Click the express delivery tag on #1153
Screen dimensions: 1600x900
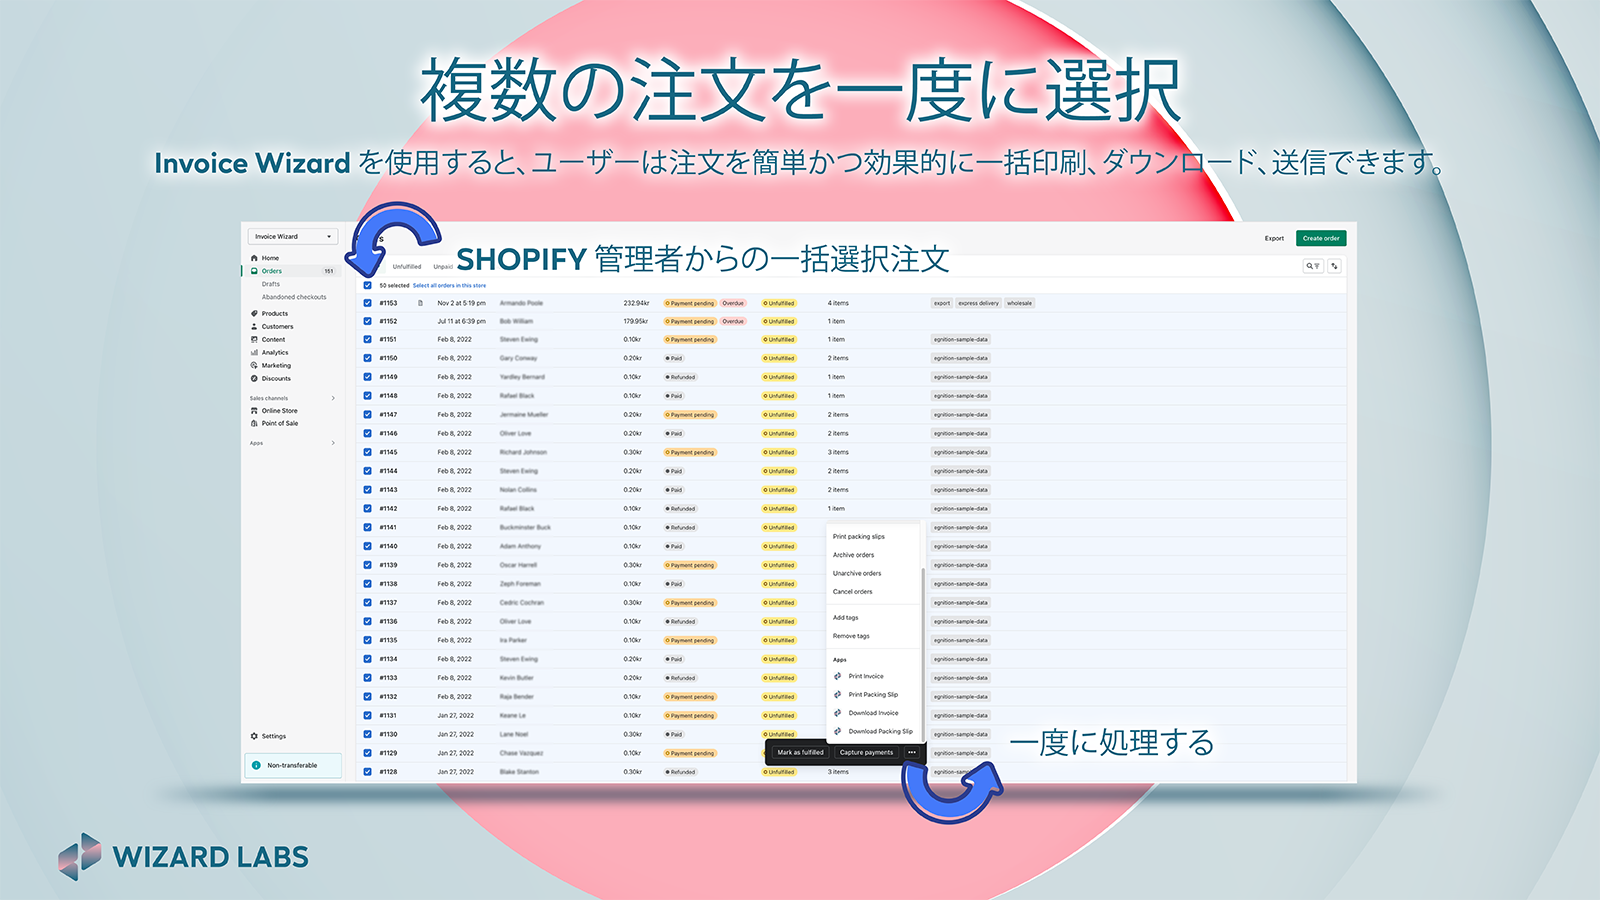[x=978, y=303]
